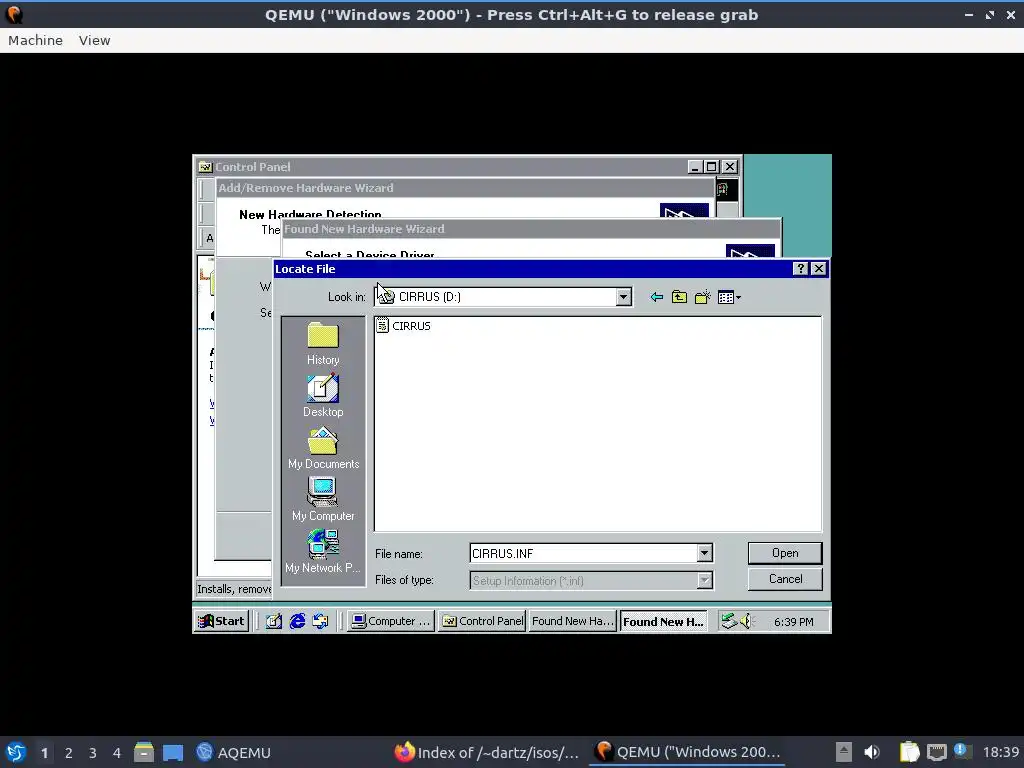Click Show Desktop quick launch icon
Screen dimensions: 1024x768
(274, 621)
